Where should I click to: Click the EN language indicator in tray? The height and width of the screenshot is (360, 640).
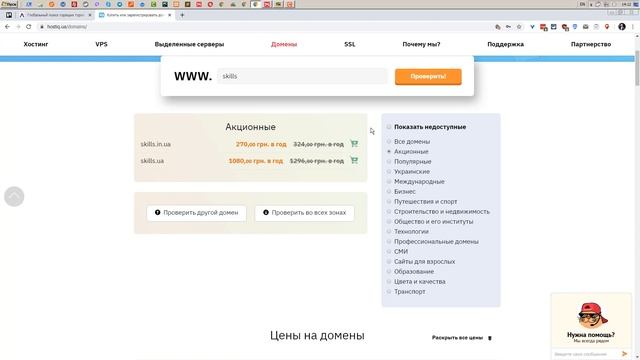point(582,4)
